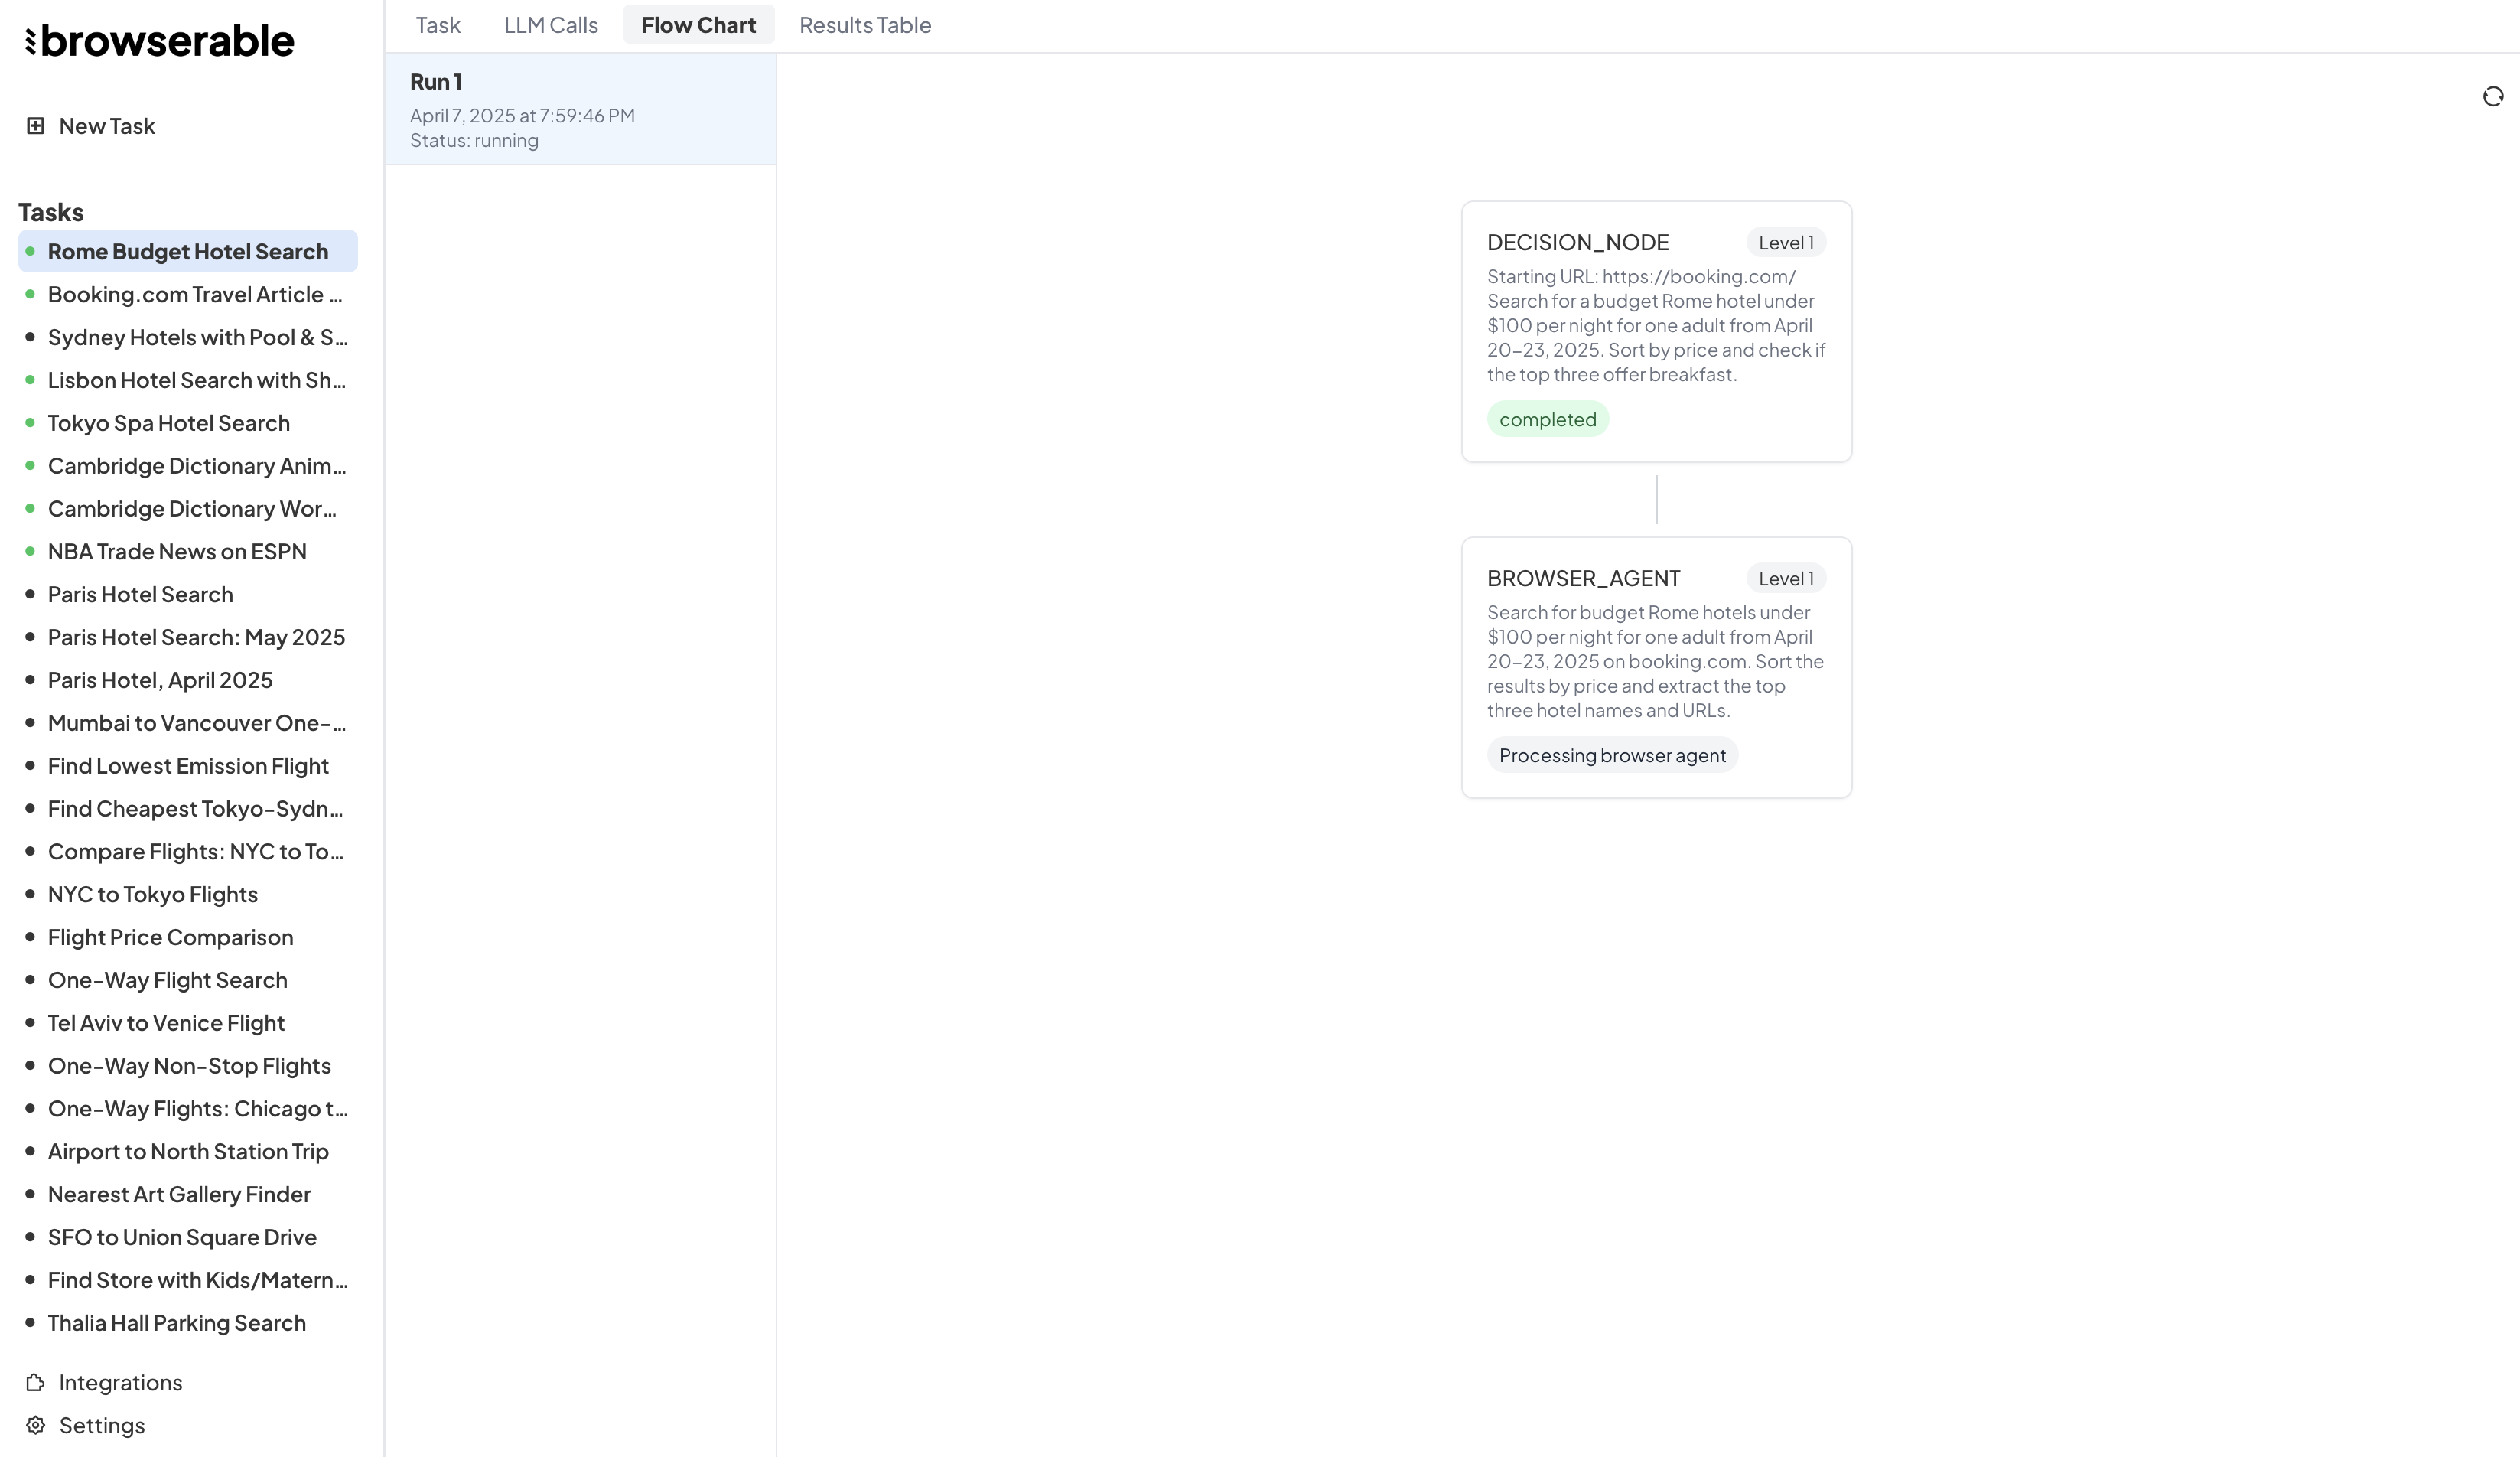Image resolution: width=2520 pixels, height=1457 pixels.
Task: Open the DECISION_NODE card
Action: (x=1656, y=330)
